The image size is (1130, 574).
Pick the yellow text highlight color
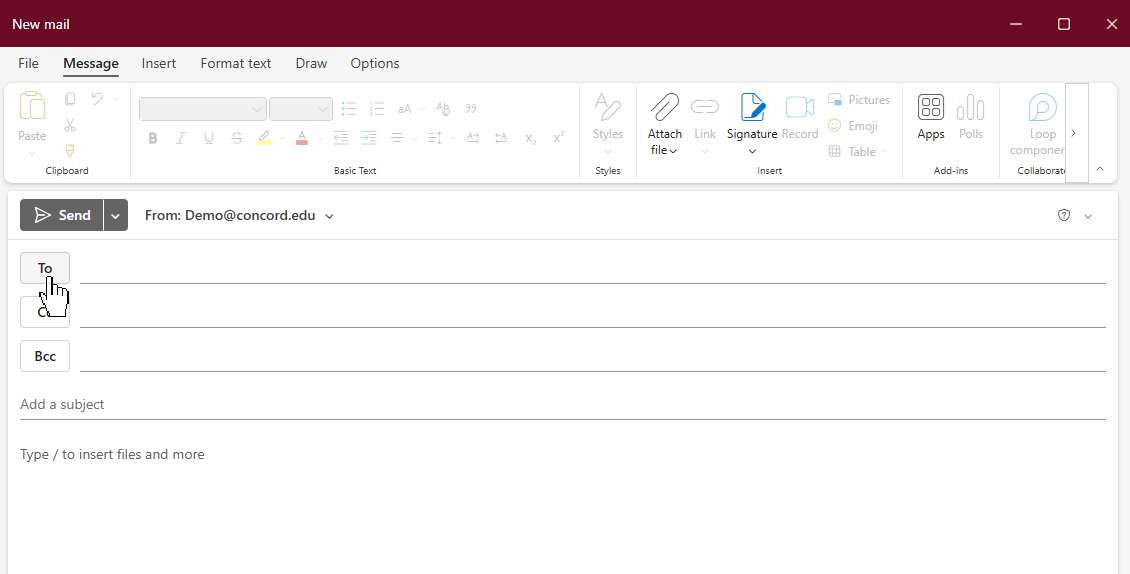(264, 138)
